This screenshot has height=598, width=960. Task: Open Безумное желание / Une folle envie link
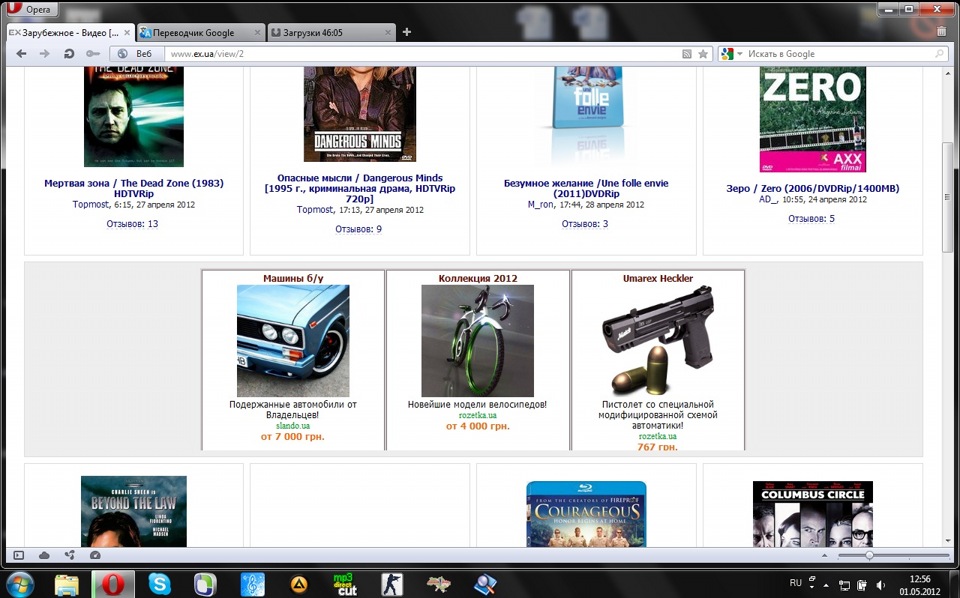pyautogui.click(x=586, y=188)
